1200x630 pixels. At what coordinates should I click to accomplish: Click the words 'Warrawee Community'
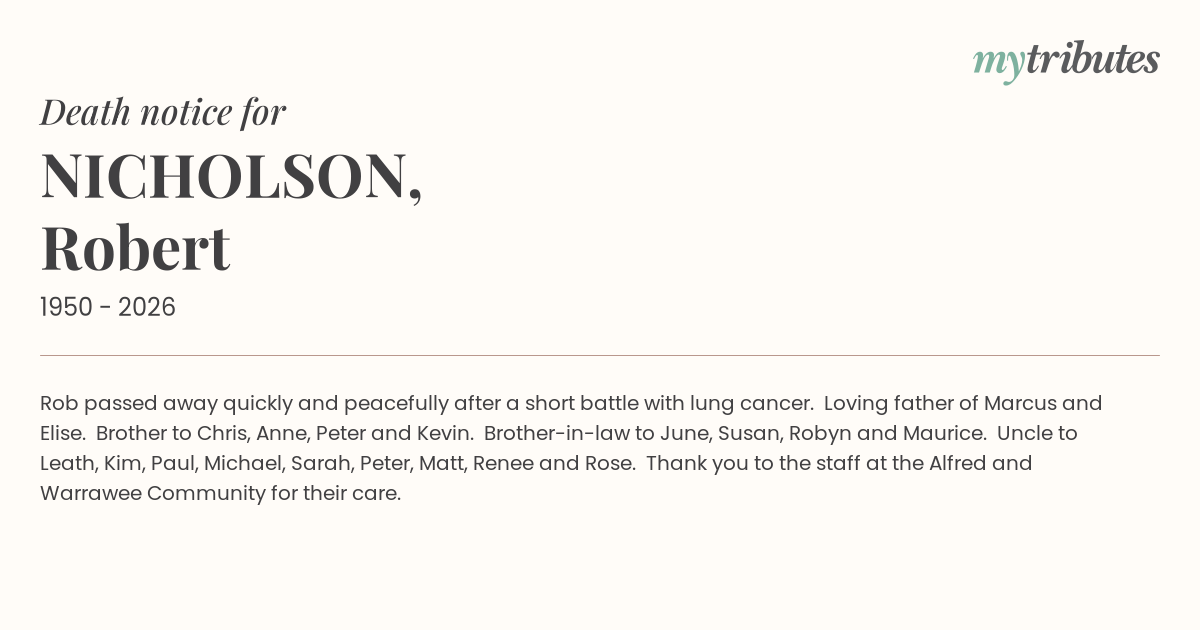[139, 493]
